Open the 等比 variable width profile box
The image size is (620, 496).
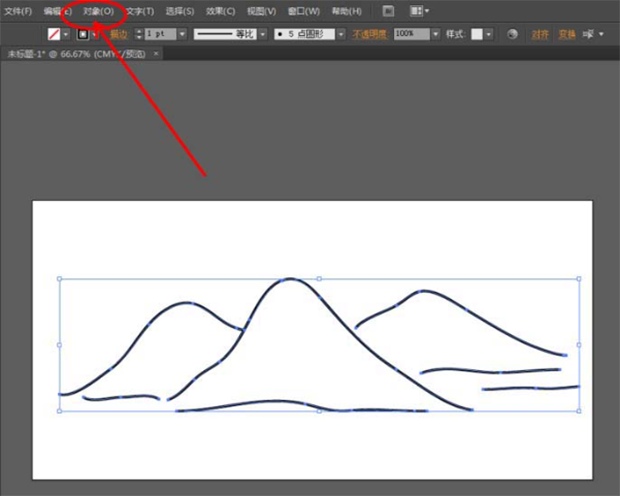[225, 34]
